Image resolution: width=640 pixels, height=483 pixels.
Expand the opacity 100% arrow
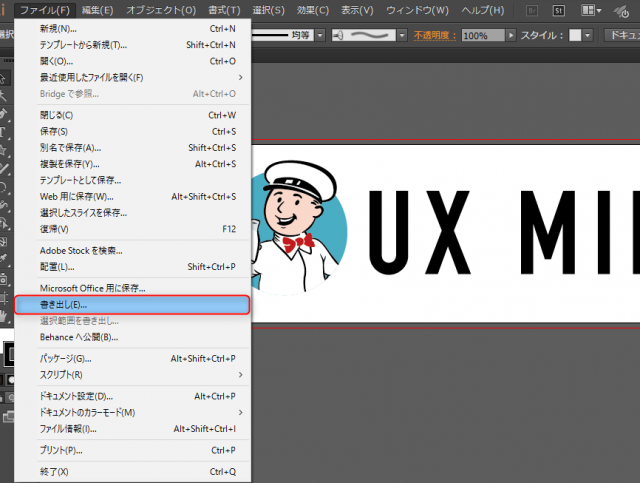pos(510,35)
